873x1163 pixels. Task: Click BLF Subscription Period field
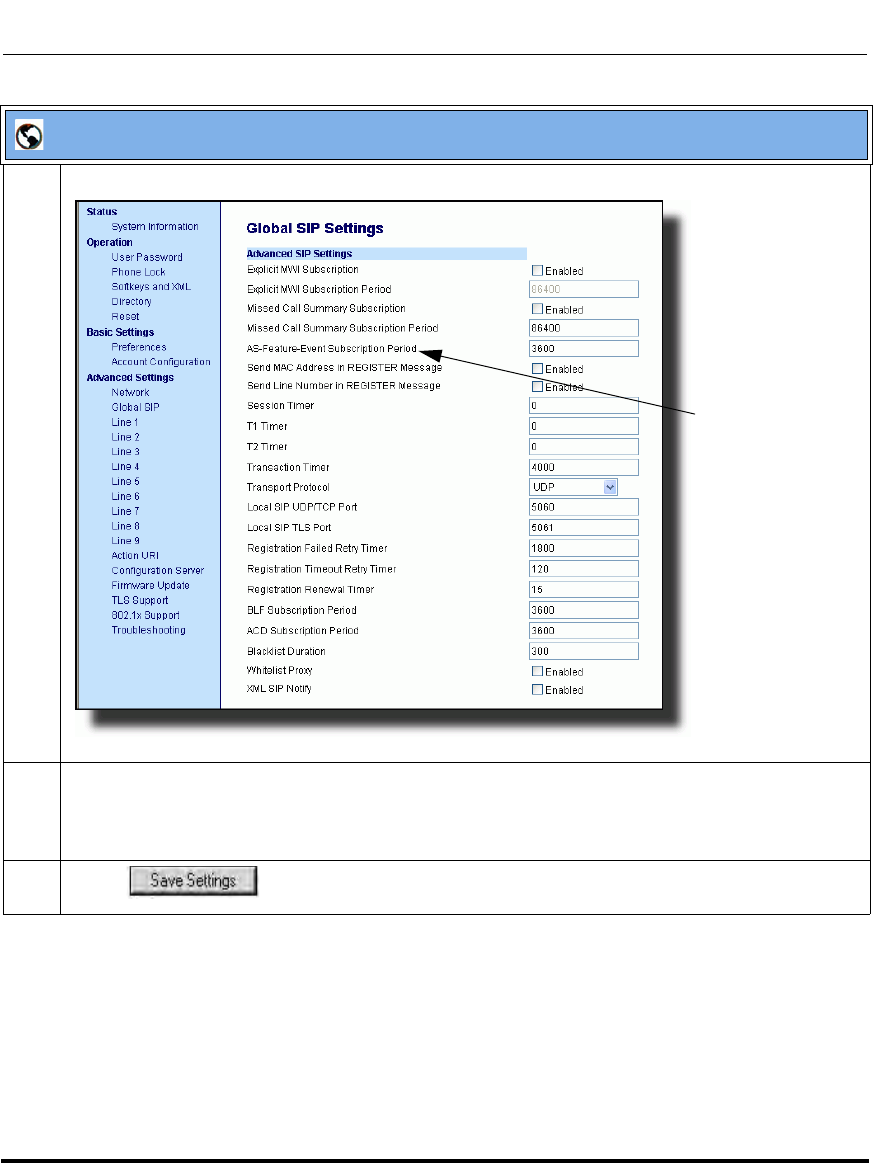tap(584, 610)
